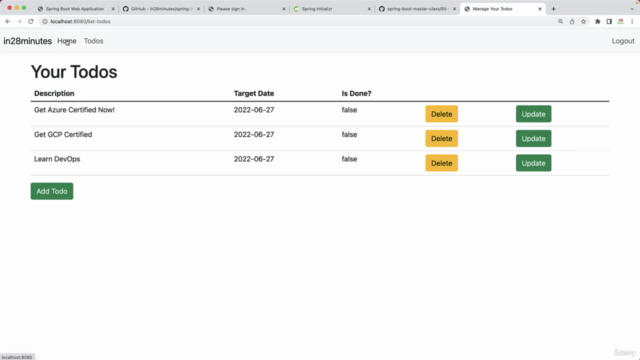Click false in the Get GCP Certified row
This screenshot has width=640, height=360.
349,134
